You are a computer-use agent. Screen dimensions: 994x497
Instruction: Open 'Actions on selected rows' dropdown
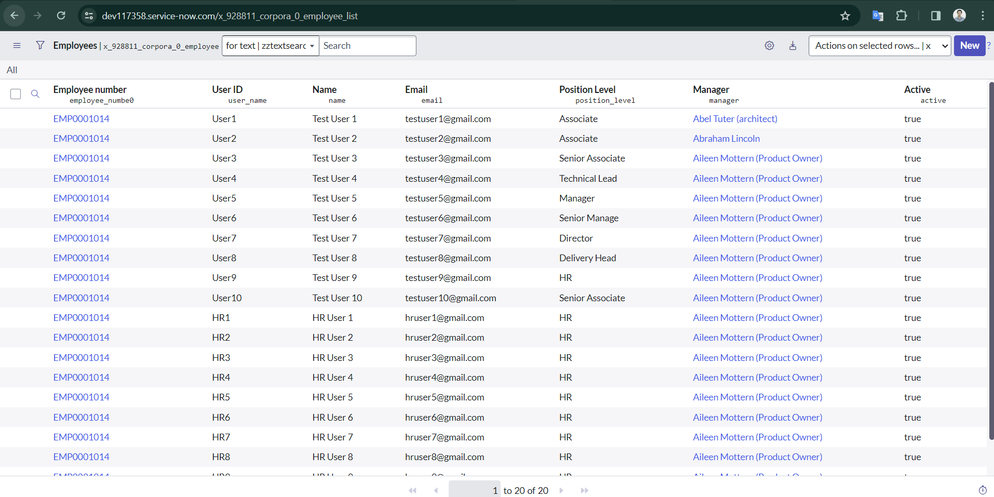click(880, 46)
